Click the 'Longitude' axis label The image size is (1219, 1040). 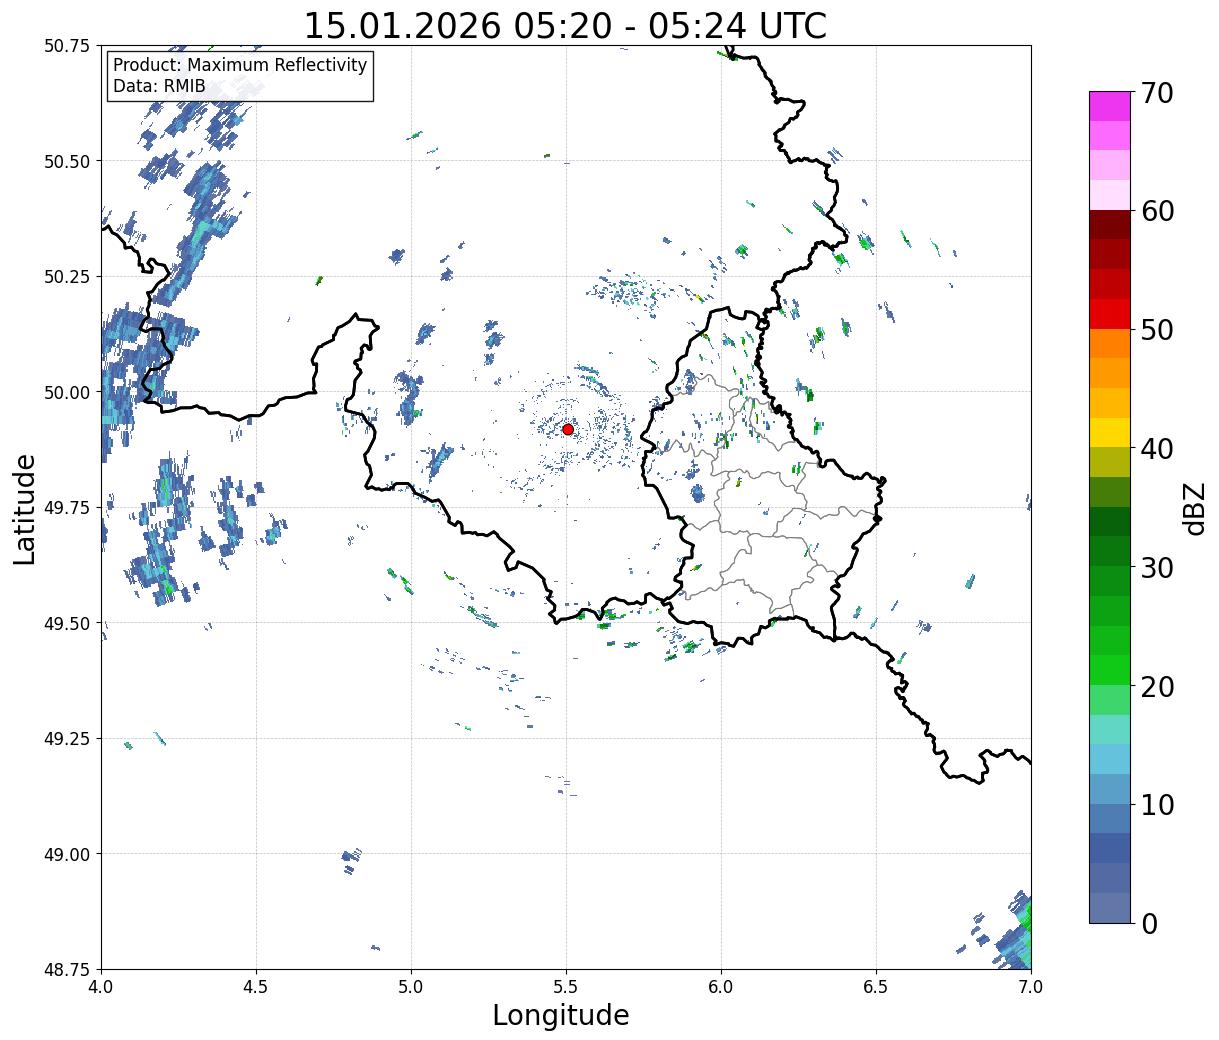tap(561, 1015)
